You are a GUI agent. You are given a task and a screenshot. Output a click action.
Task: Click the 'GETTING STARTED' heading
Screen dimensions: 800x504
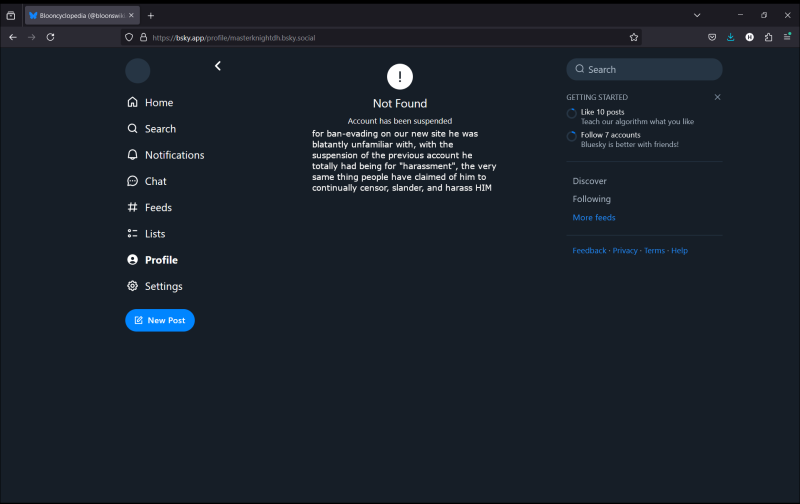597,97
